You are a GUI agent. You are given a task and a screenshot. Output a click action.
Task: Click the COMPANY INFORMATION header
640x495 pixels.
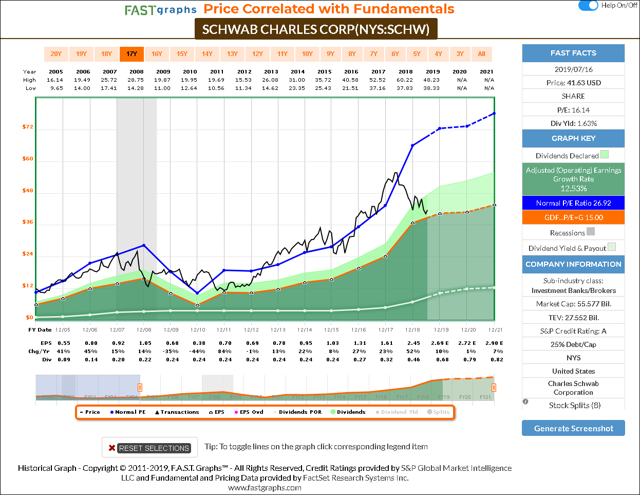click(x=573, y=264)
